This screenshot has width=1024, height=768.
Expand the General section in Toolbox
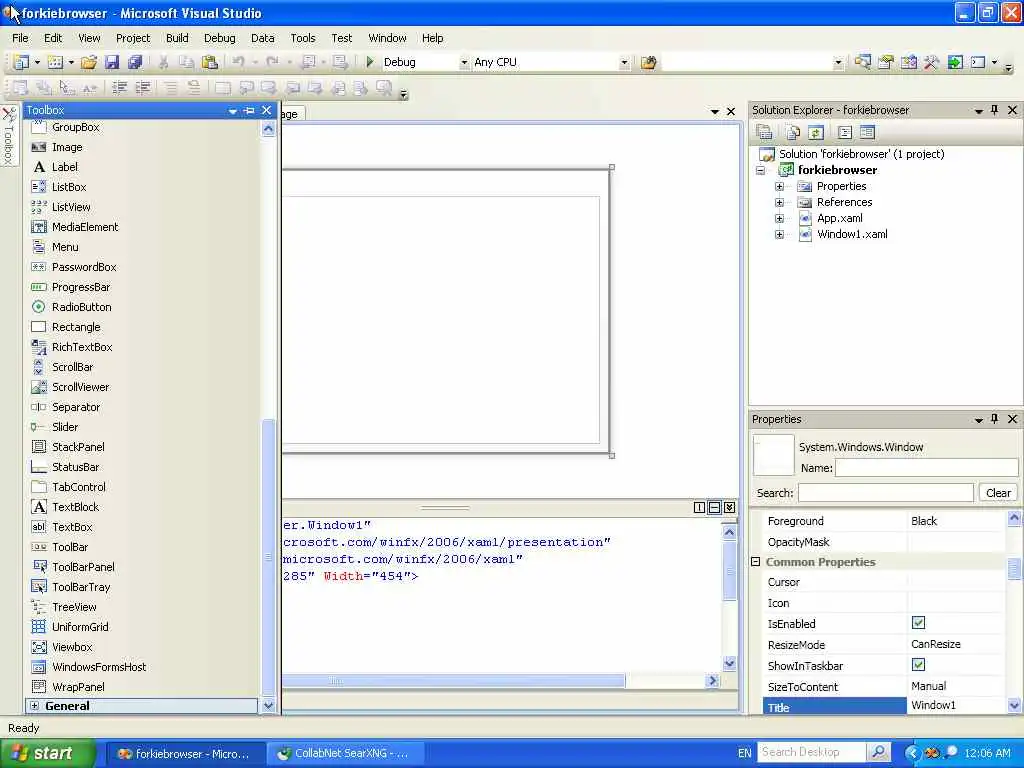click(x=35, y=706)
